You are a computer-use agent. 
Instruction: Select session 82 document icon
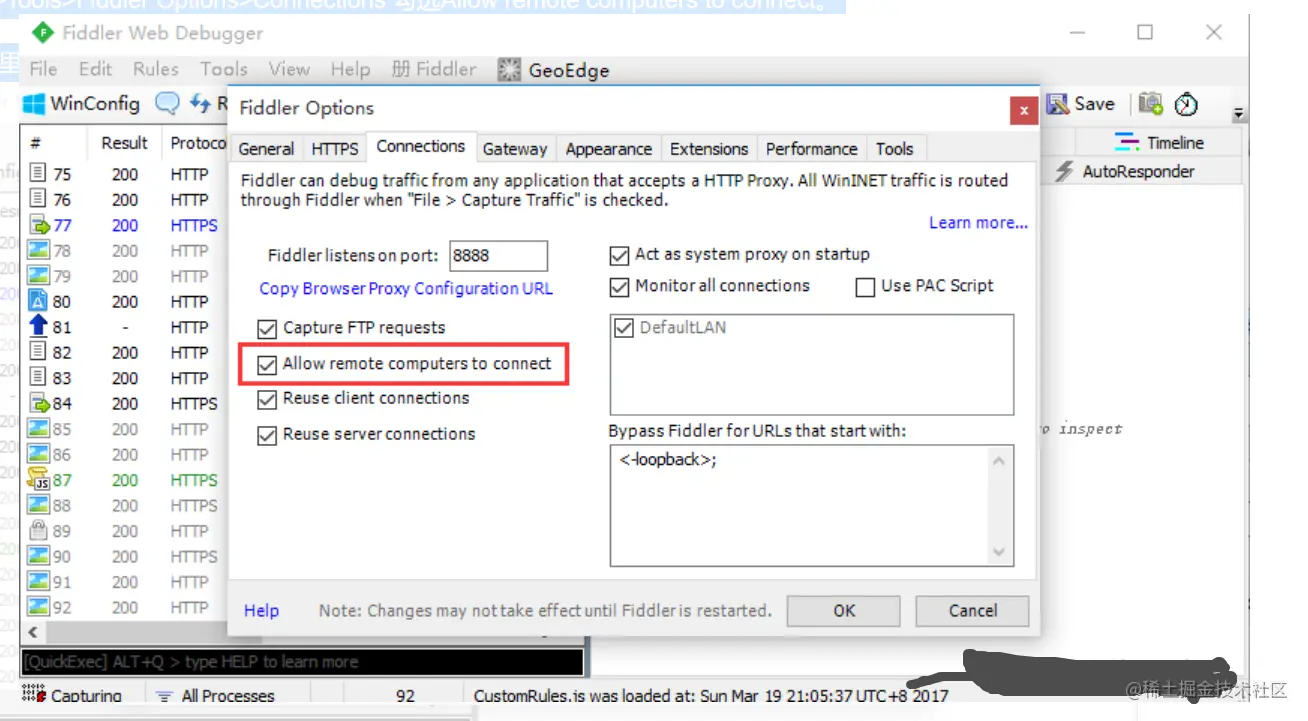pyautogui.click(x=38, y=352)
